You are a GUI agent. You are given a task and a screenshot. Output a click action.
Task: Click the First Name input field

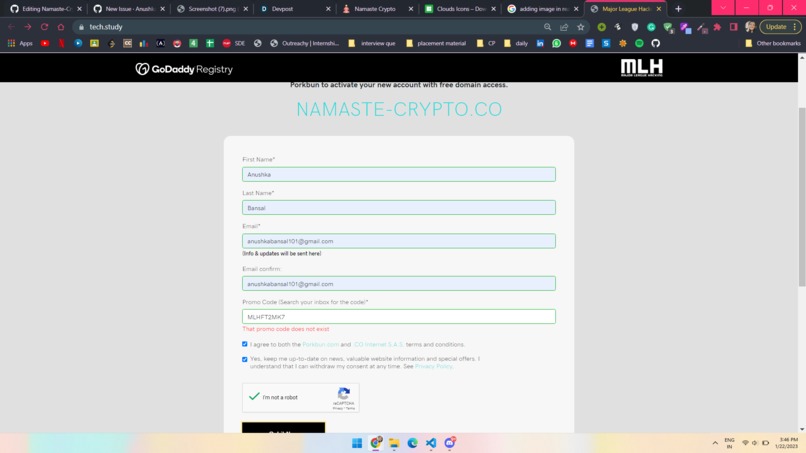coord(398,174)
